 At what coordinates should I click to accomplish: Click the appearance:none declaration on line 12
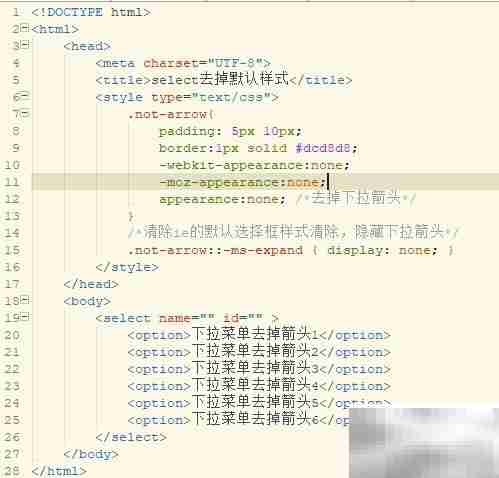(x=222, y=199)
